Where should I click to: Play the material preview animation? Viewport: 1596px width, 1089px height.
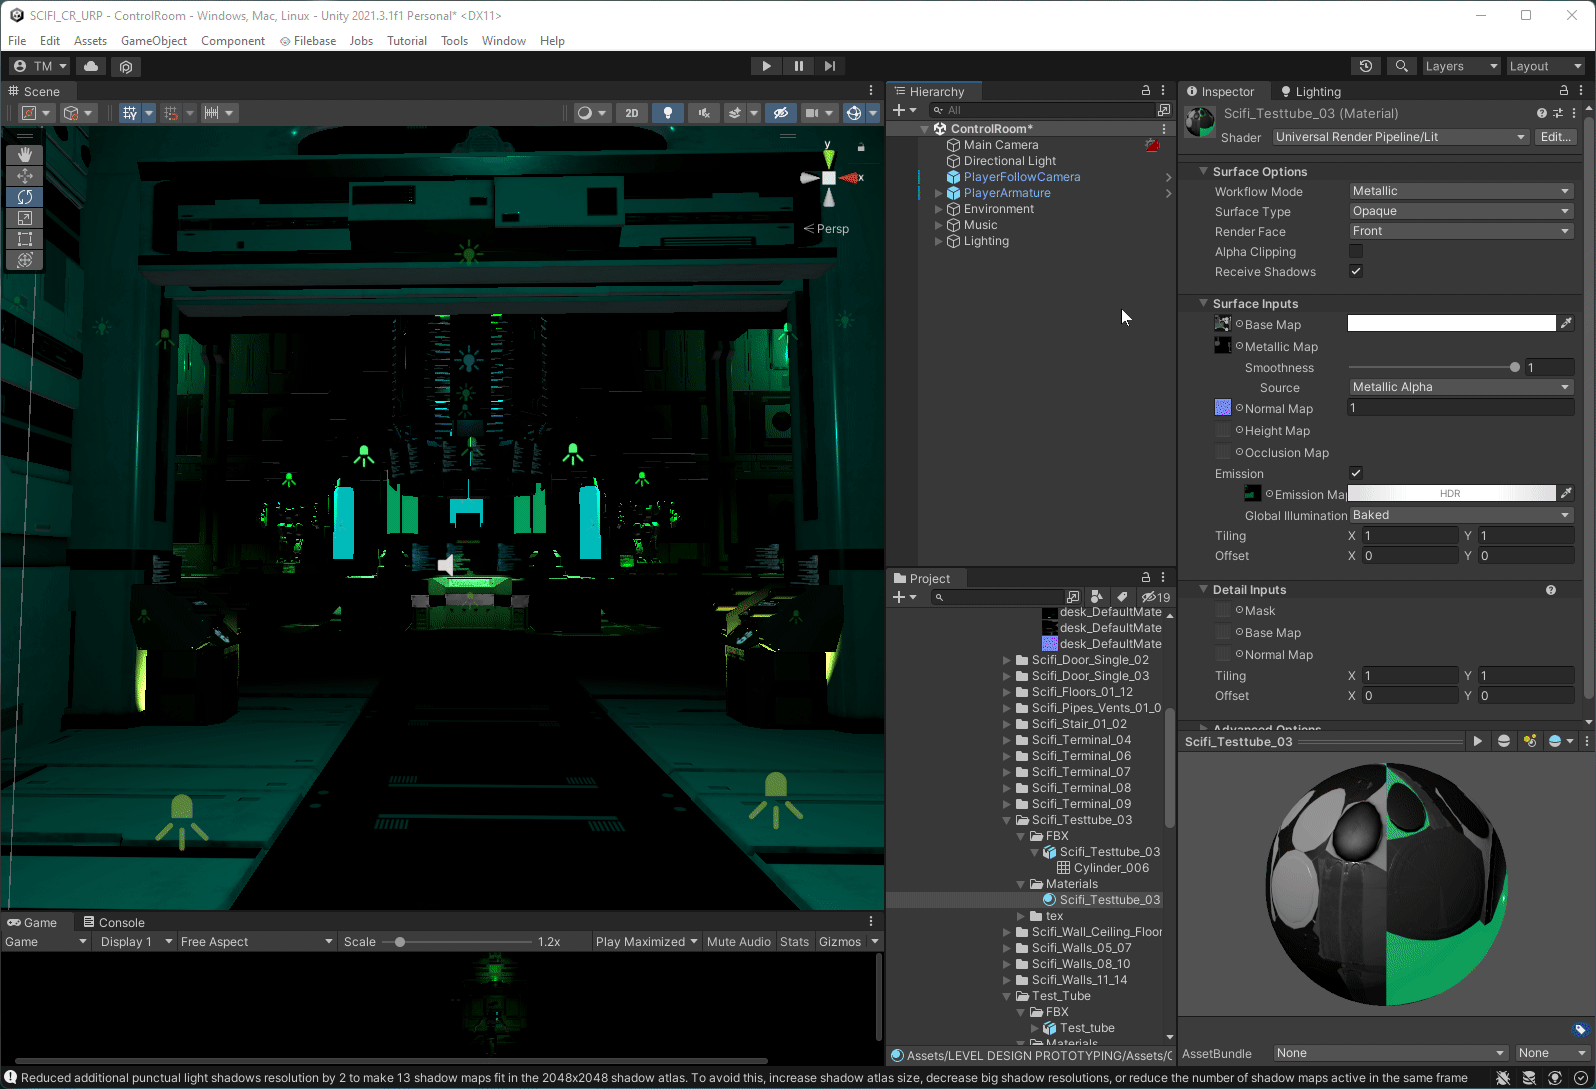[x=1477, y=741]
